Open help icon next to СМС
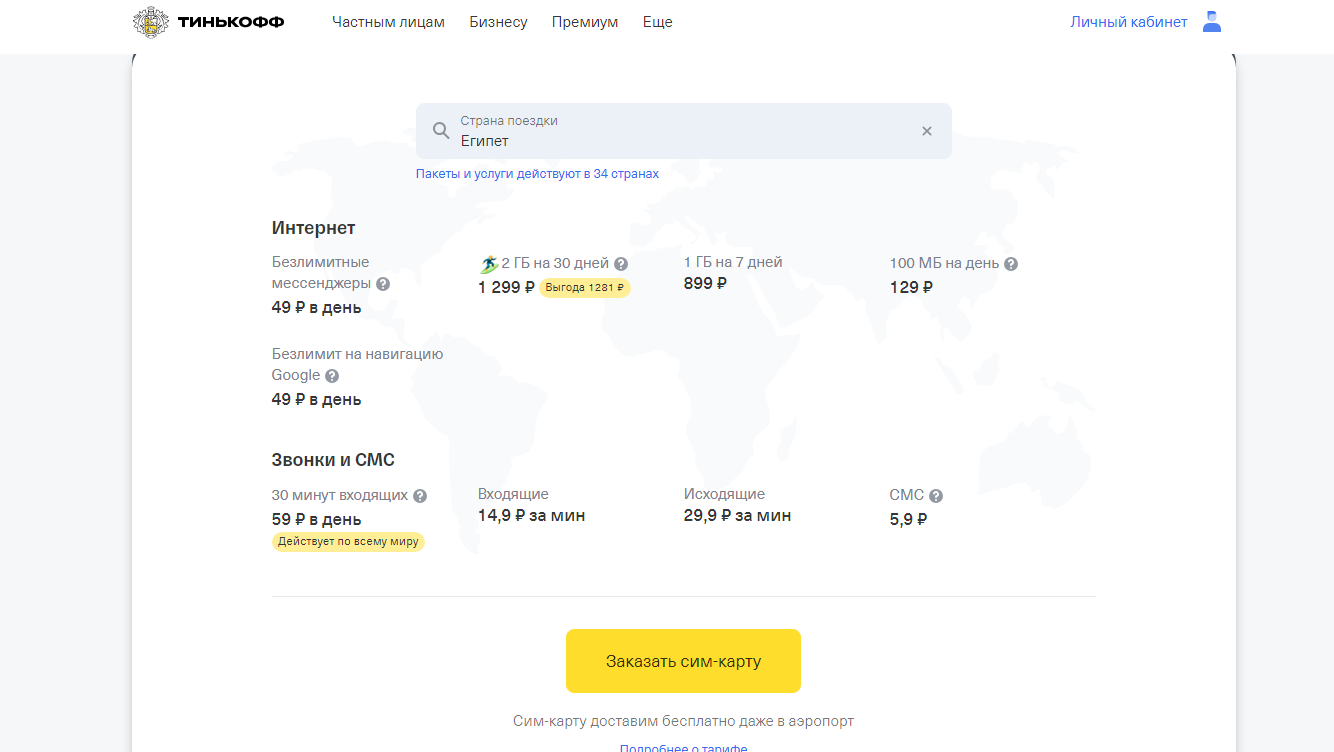Image resolution: width=1334 pixels, height=752 pixels. 936,496
